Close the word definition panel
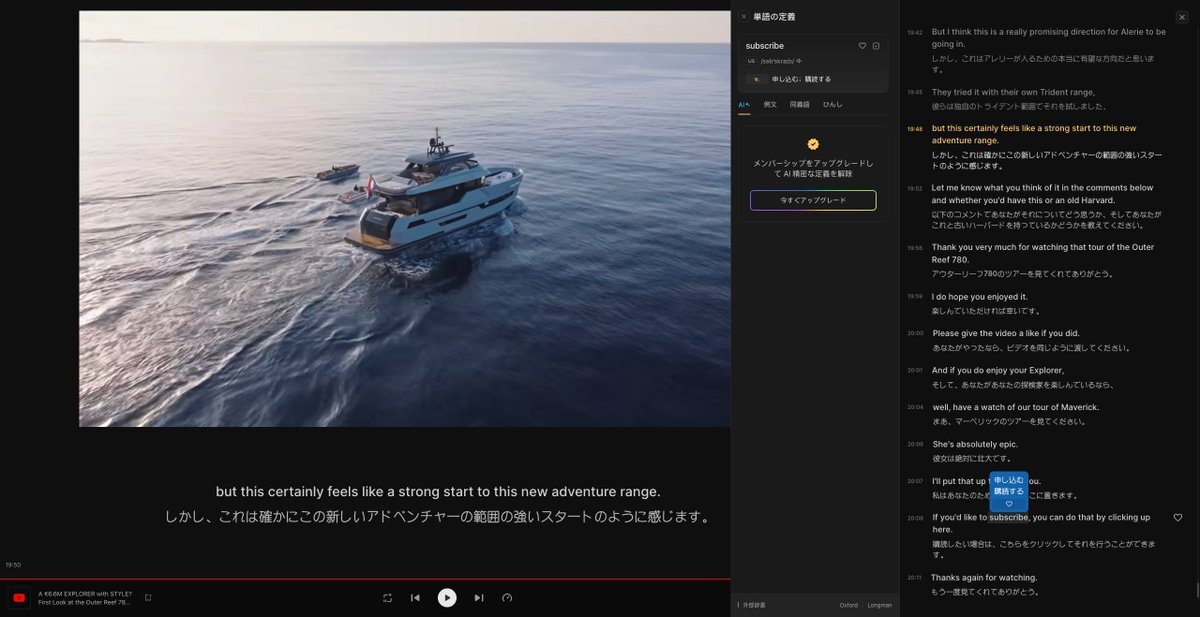This screenshot has width=1200, height=617. tap(744, 17)
